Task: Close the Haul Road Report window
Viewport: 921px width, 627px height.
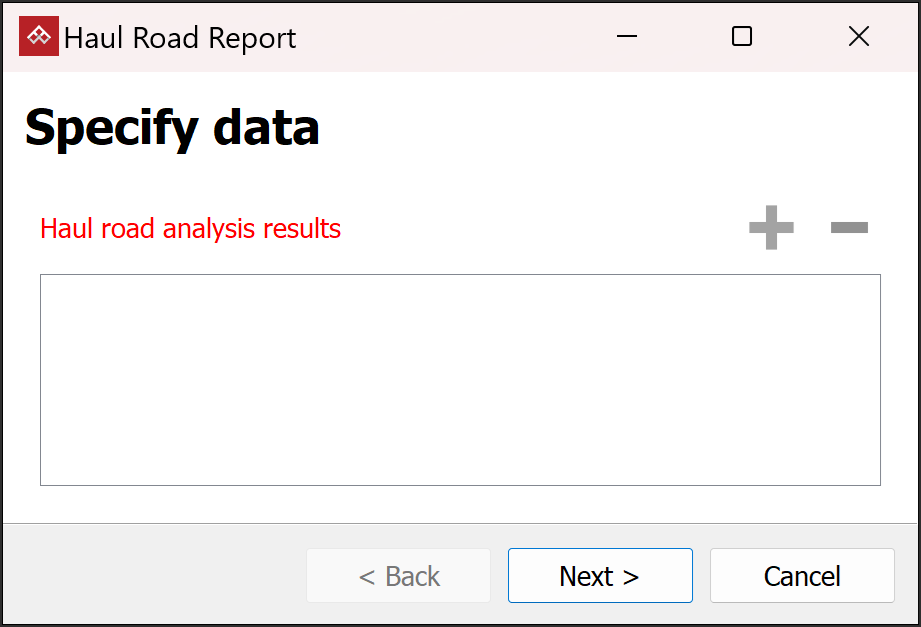Action: [858, 37]
